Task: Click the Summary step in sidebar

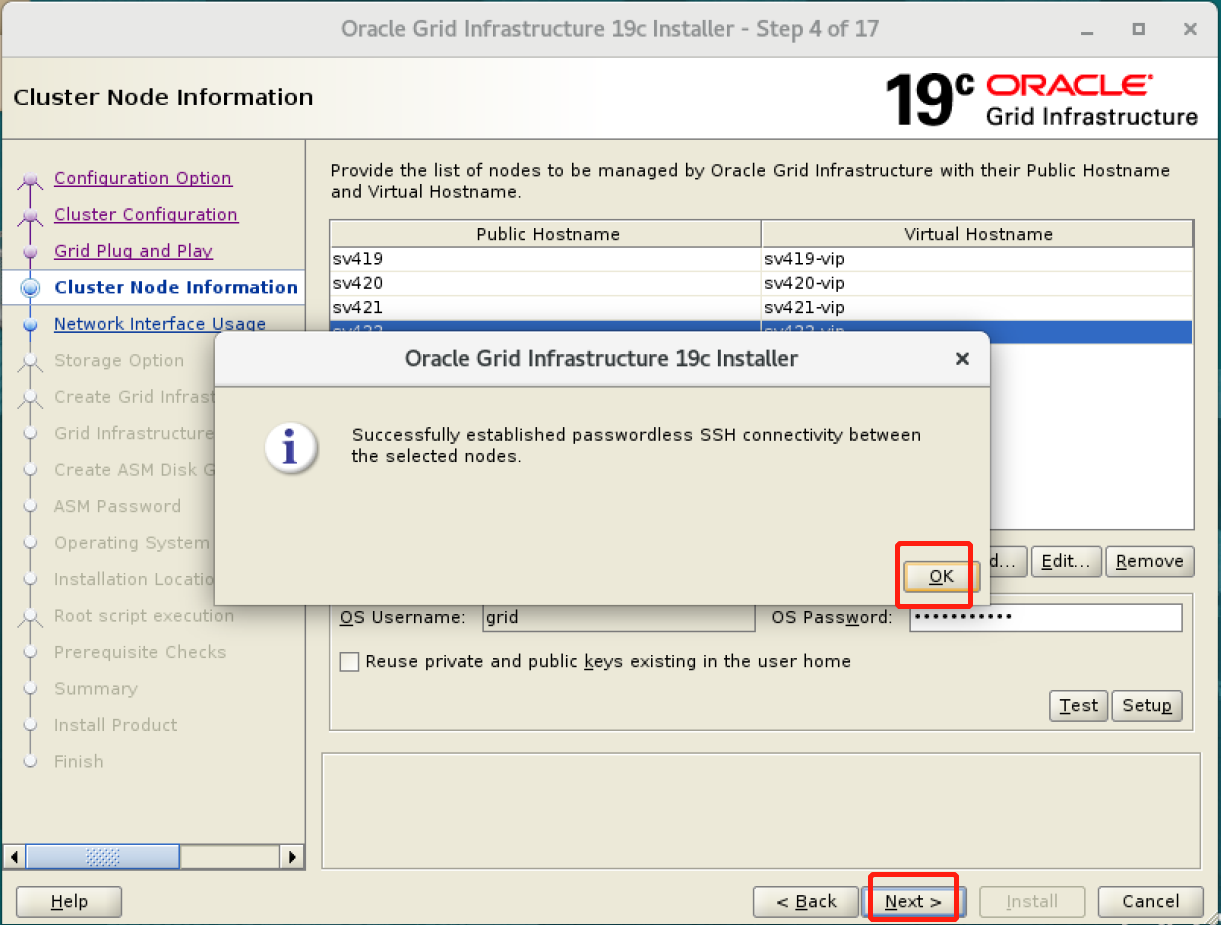Action: 96,689
